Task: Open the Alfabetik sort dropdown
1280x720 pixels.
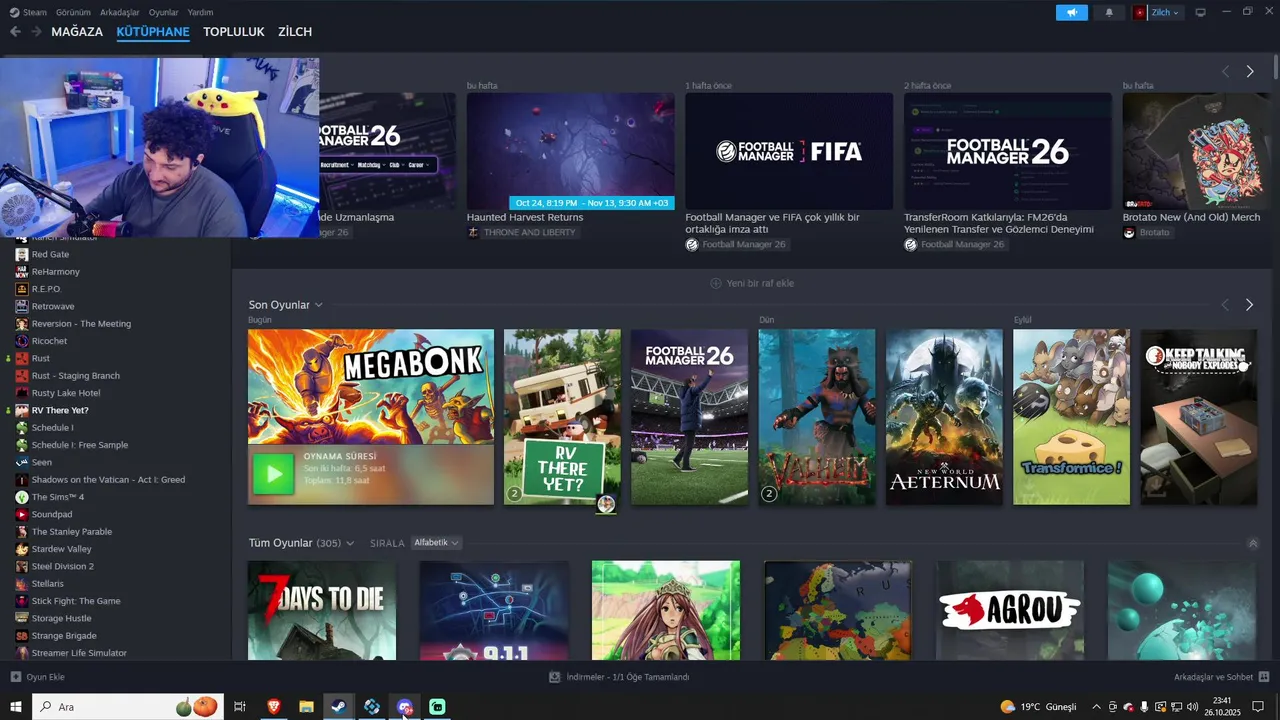Action: tap(436, 543)
